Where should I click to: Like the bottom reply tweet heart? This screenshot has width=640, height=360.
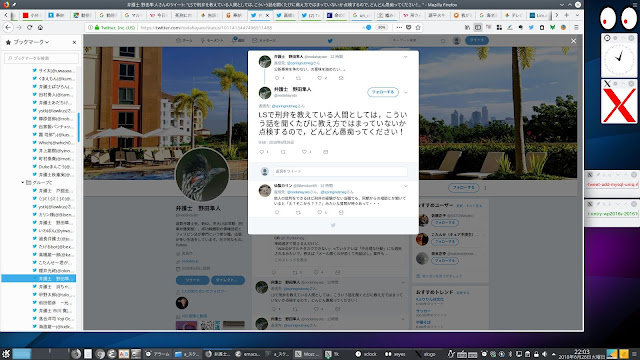[x=320, y=212]
